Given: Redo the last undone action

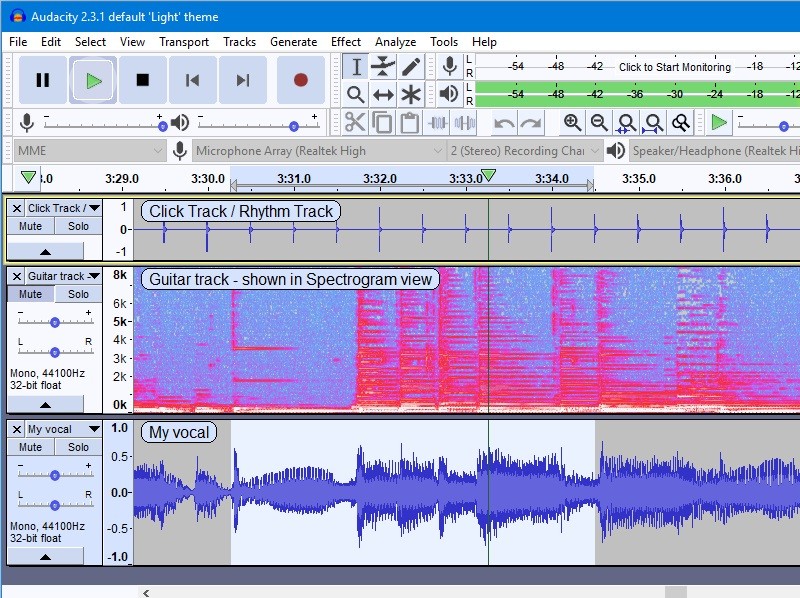Looking at the screenshot, I should (531, 123).
